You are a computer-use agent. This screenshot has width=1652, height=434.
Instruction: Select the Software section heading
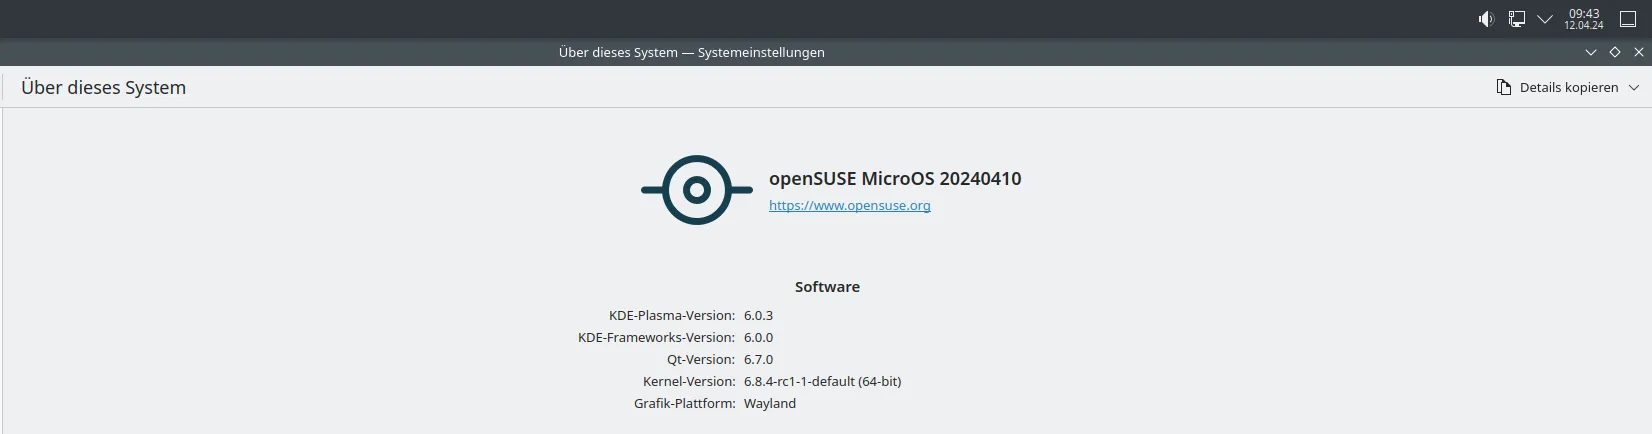coord(827,287)
